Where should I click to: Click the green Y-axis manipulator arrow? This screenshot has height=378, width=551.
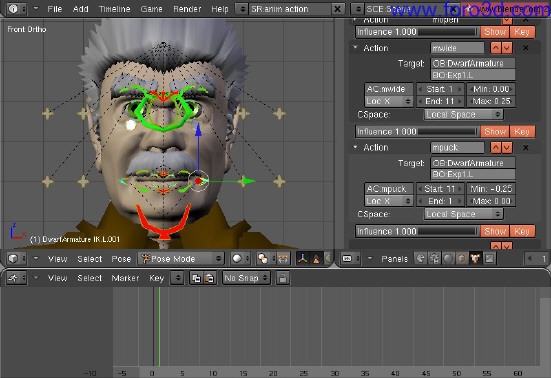pyautogui.click(x=248, y=181)
